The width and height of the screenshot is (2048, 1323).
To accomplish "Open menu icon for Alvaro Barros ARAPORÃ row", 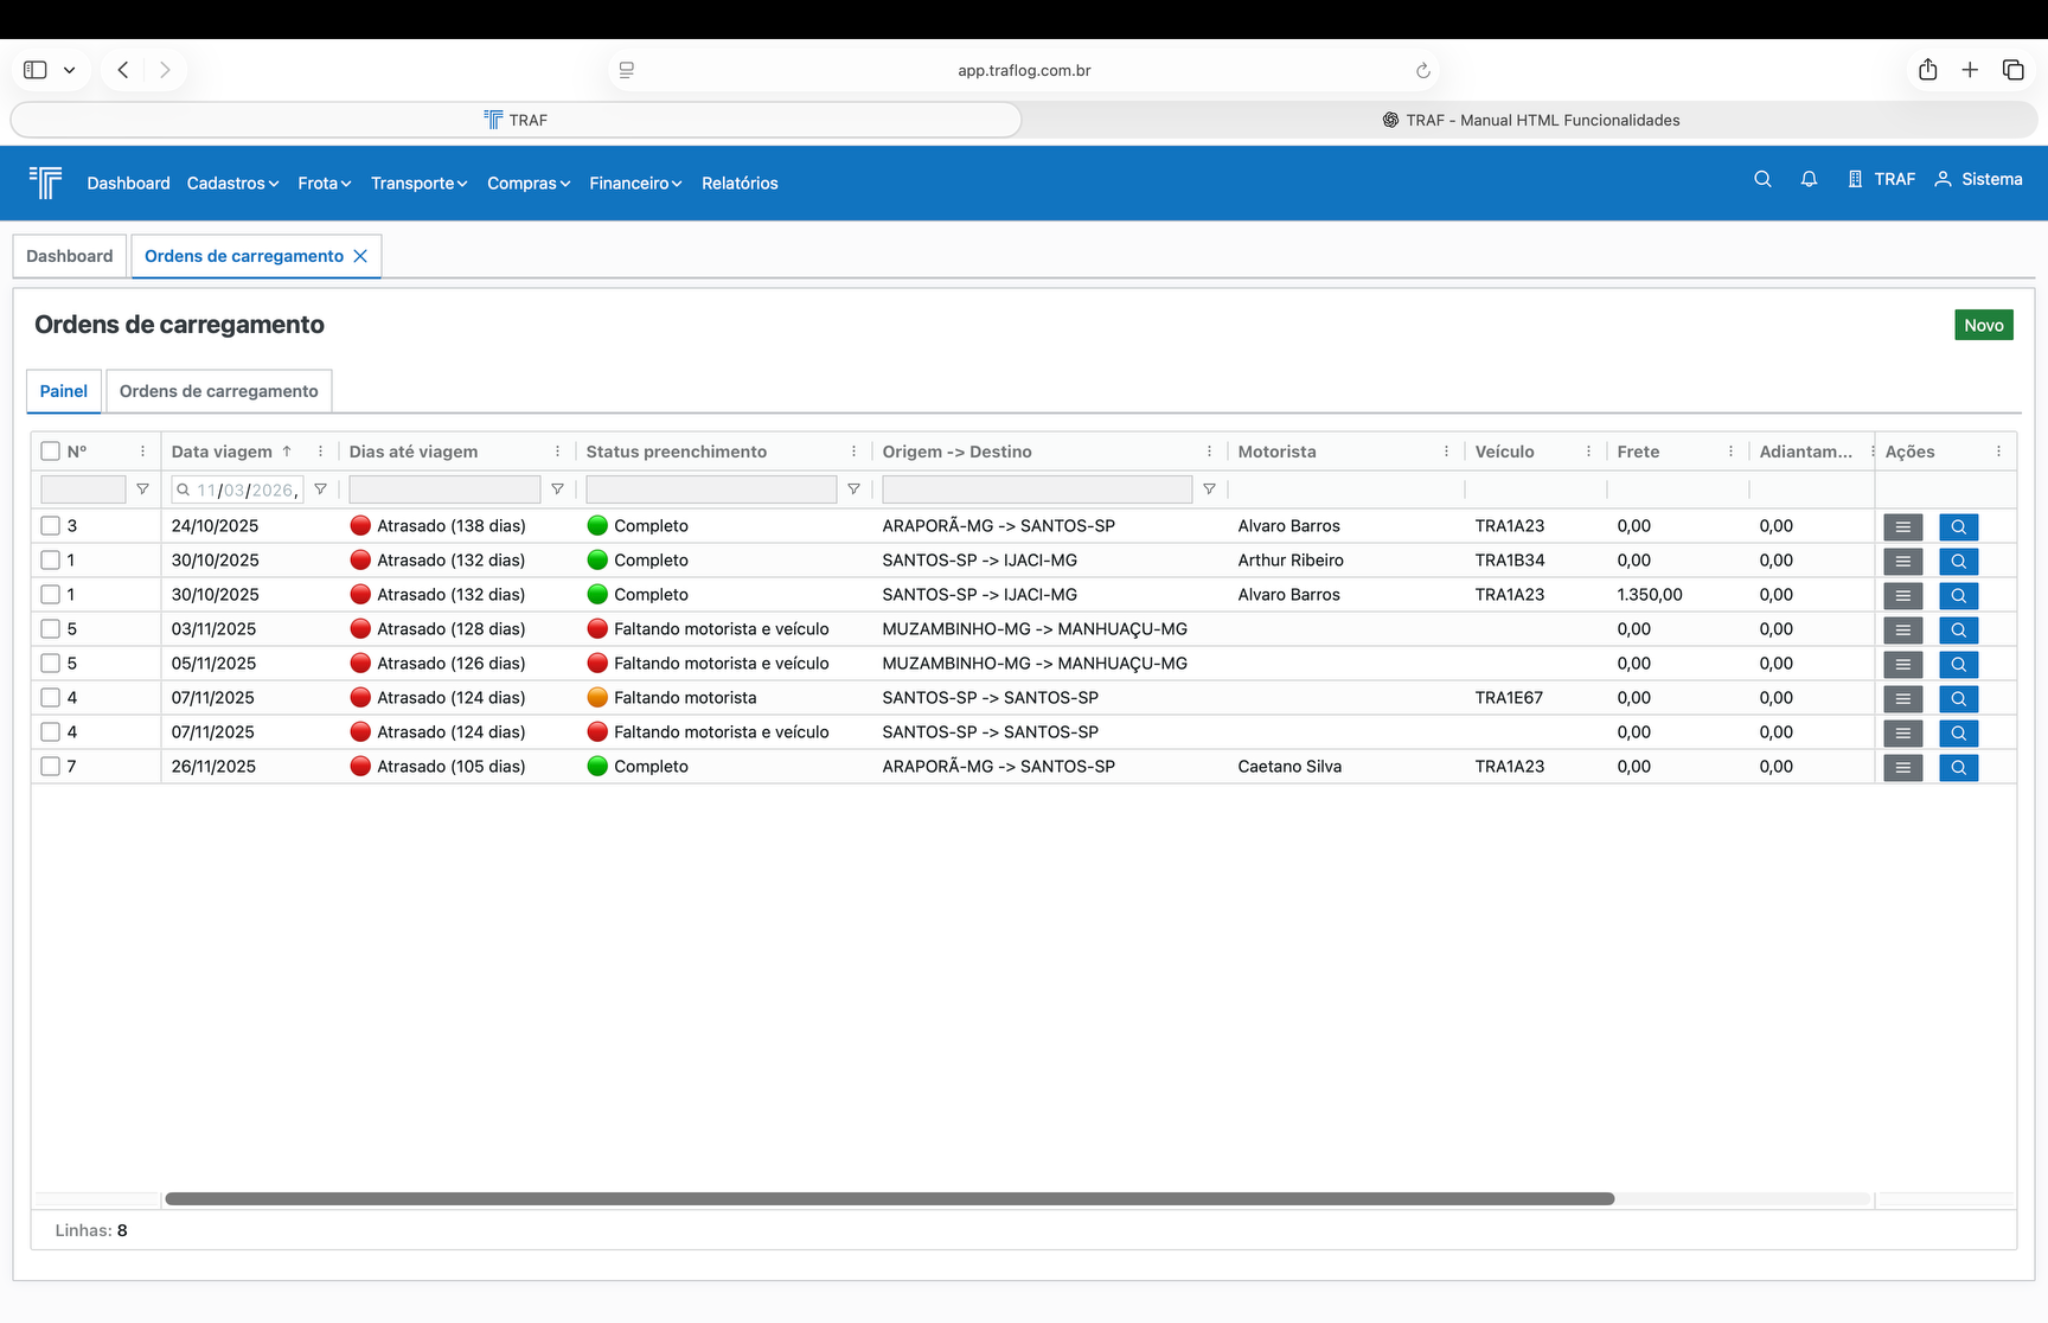I will 1902,527.
